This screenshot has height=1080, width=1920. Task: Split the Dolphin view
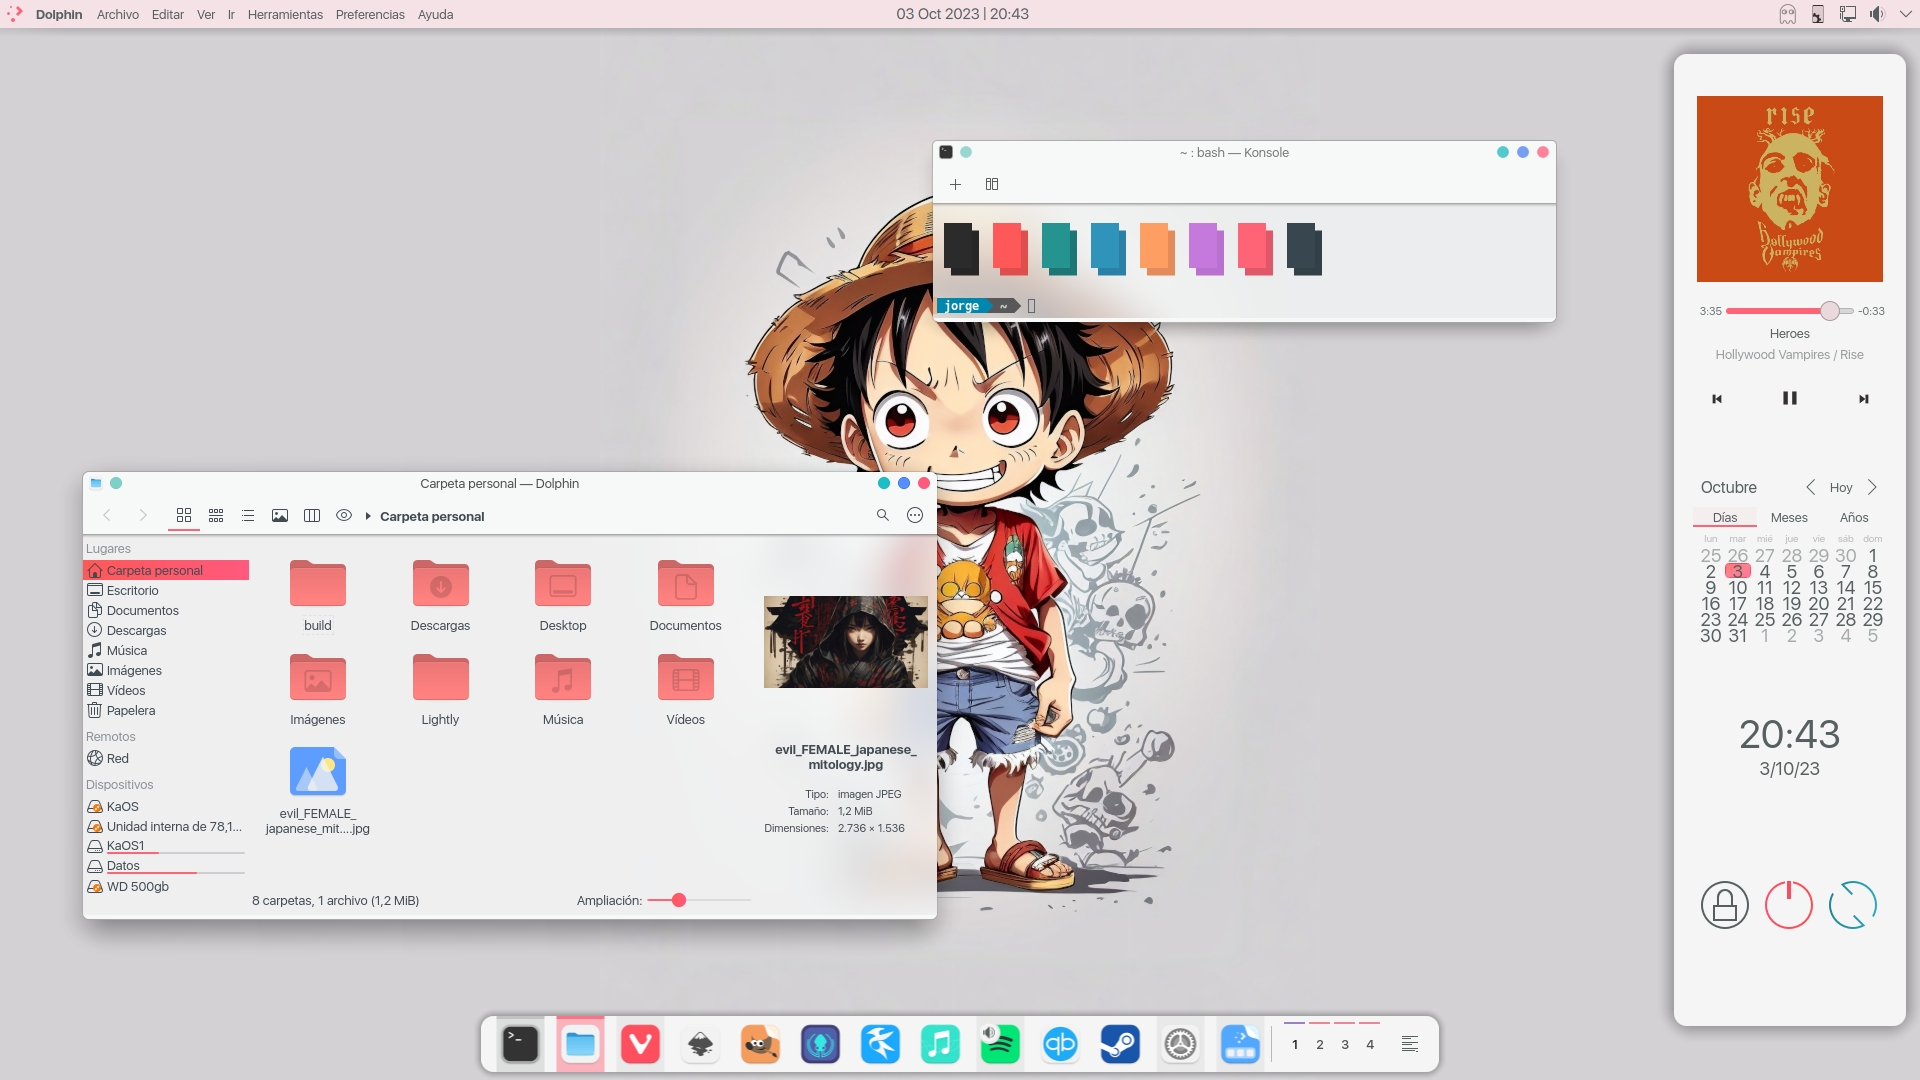pyautogui.click(x=312, y=516)
